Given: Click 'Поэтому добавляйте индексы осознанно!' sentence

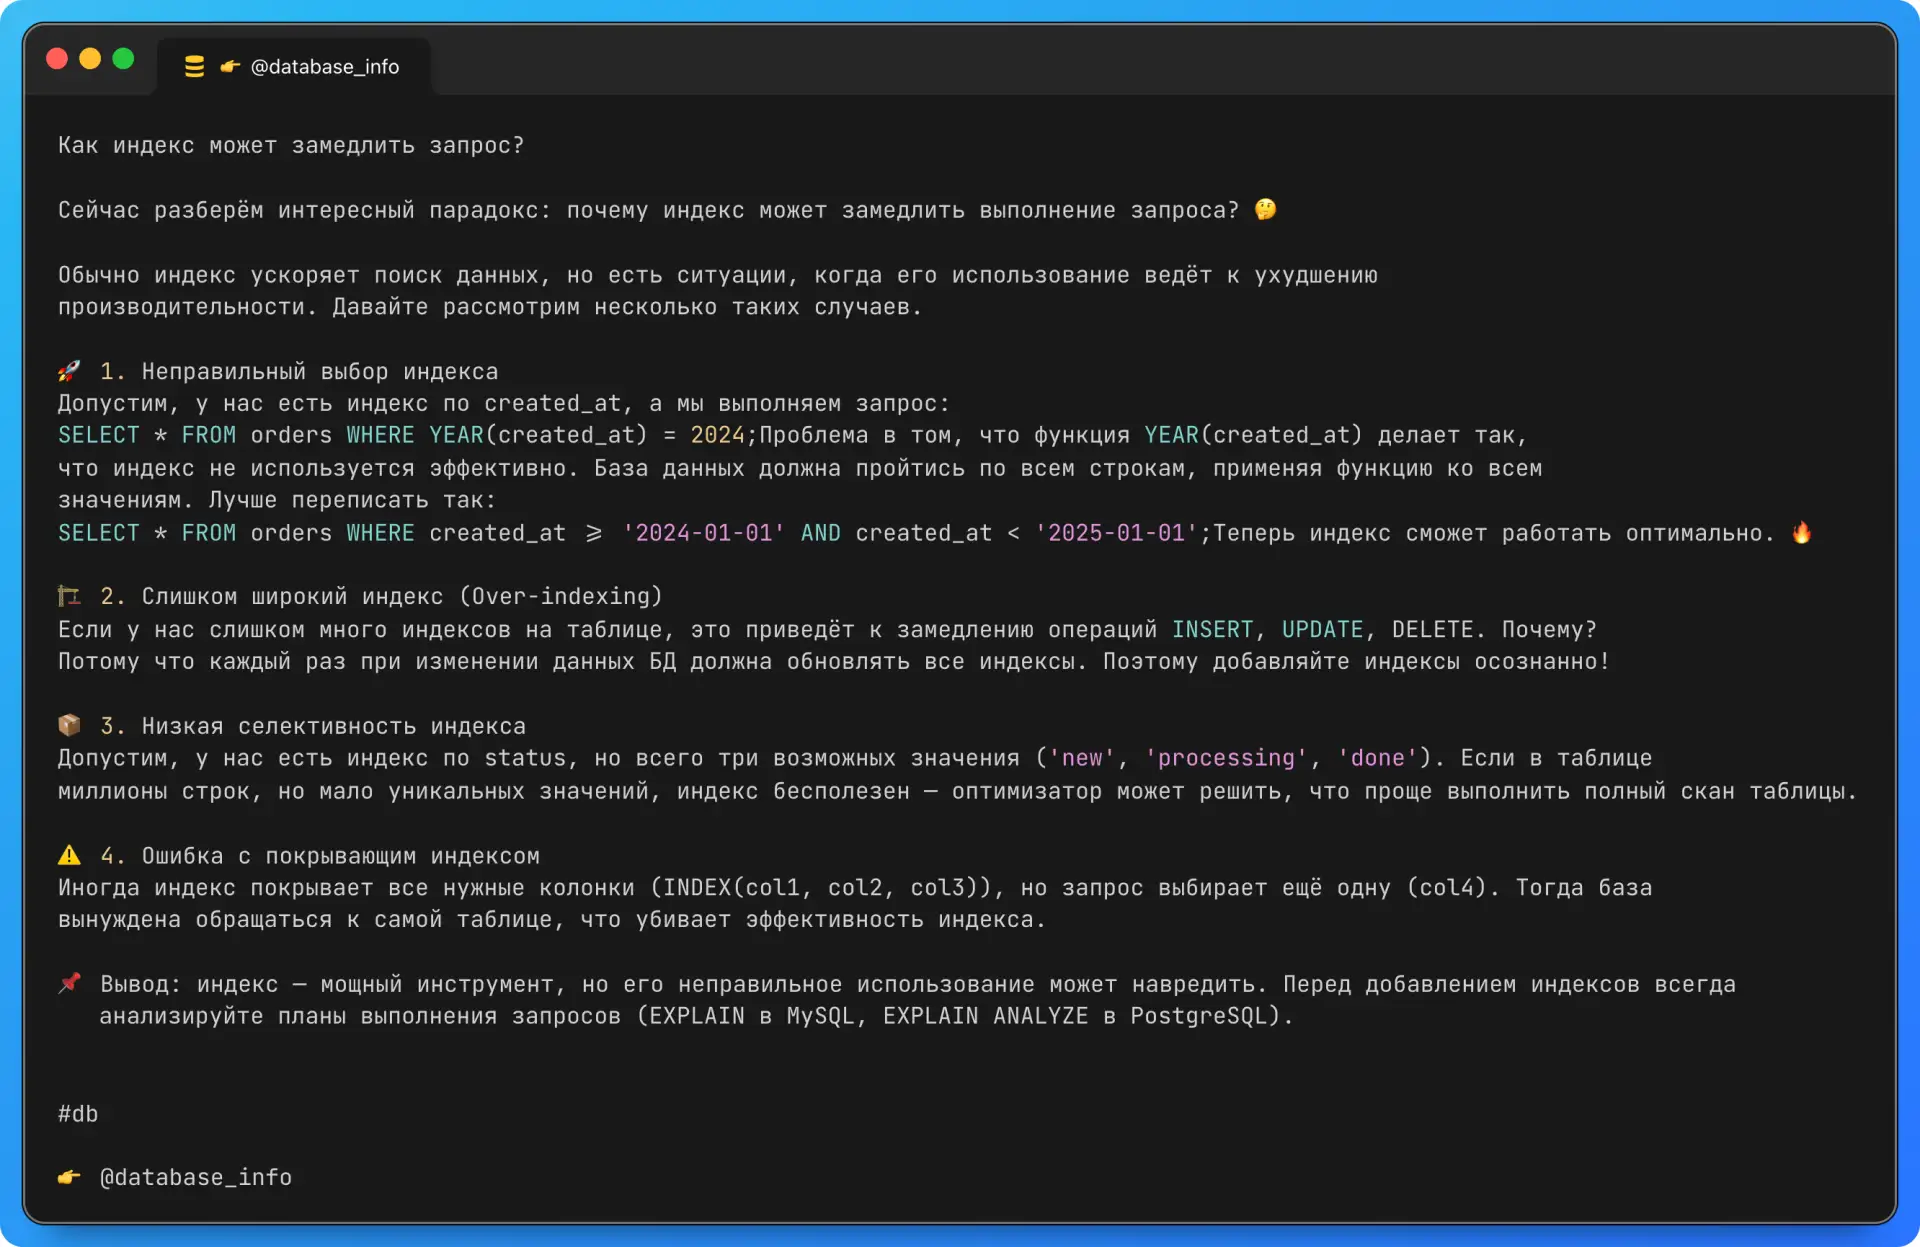Looking at the screenshot, I should tap(1356, 661).
